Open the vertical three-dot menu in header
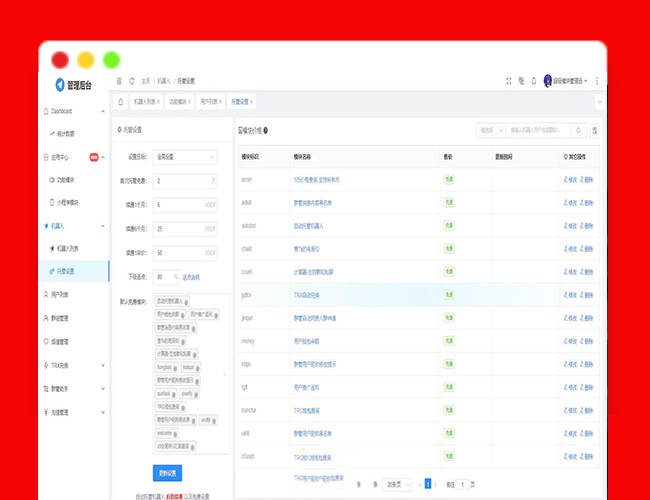This screenshot has height=500, width=650. pyautogui.click(x=597, y=81)
